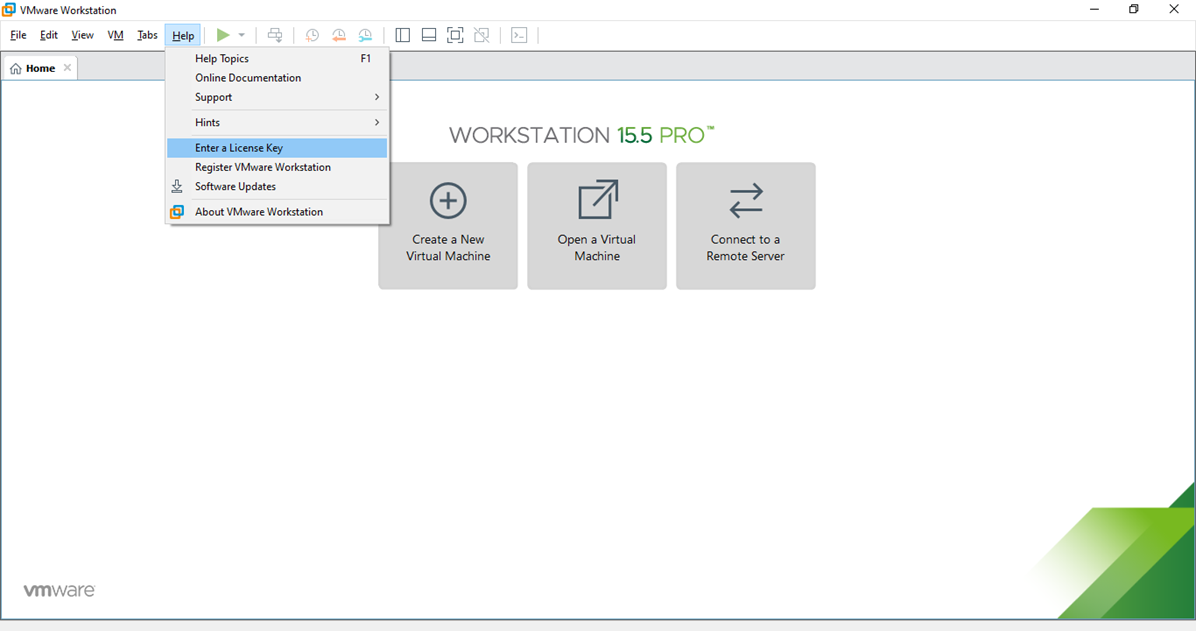
Task: Click the console view toolbar icon
Action: (x=519, y=36)
